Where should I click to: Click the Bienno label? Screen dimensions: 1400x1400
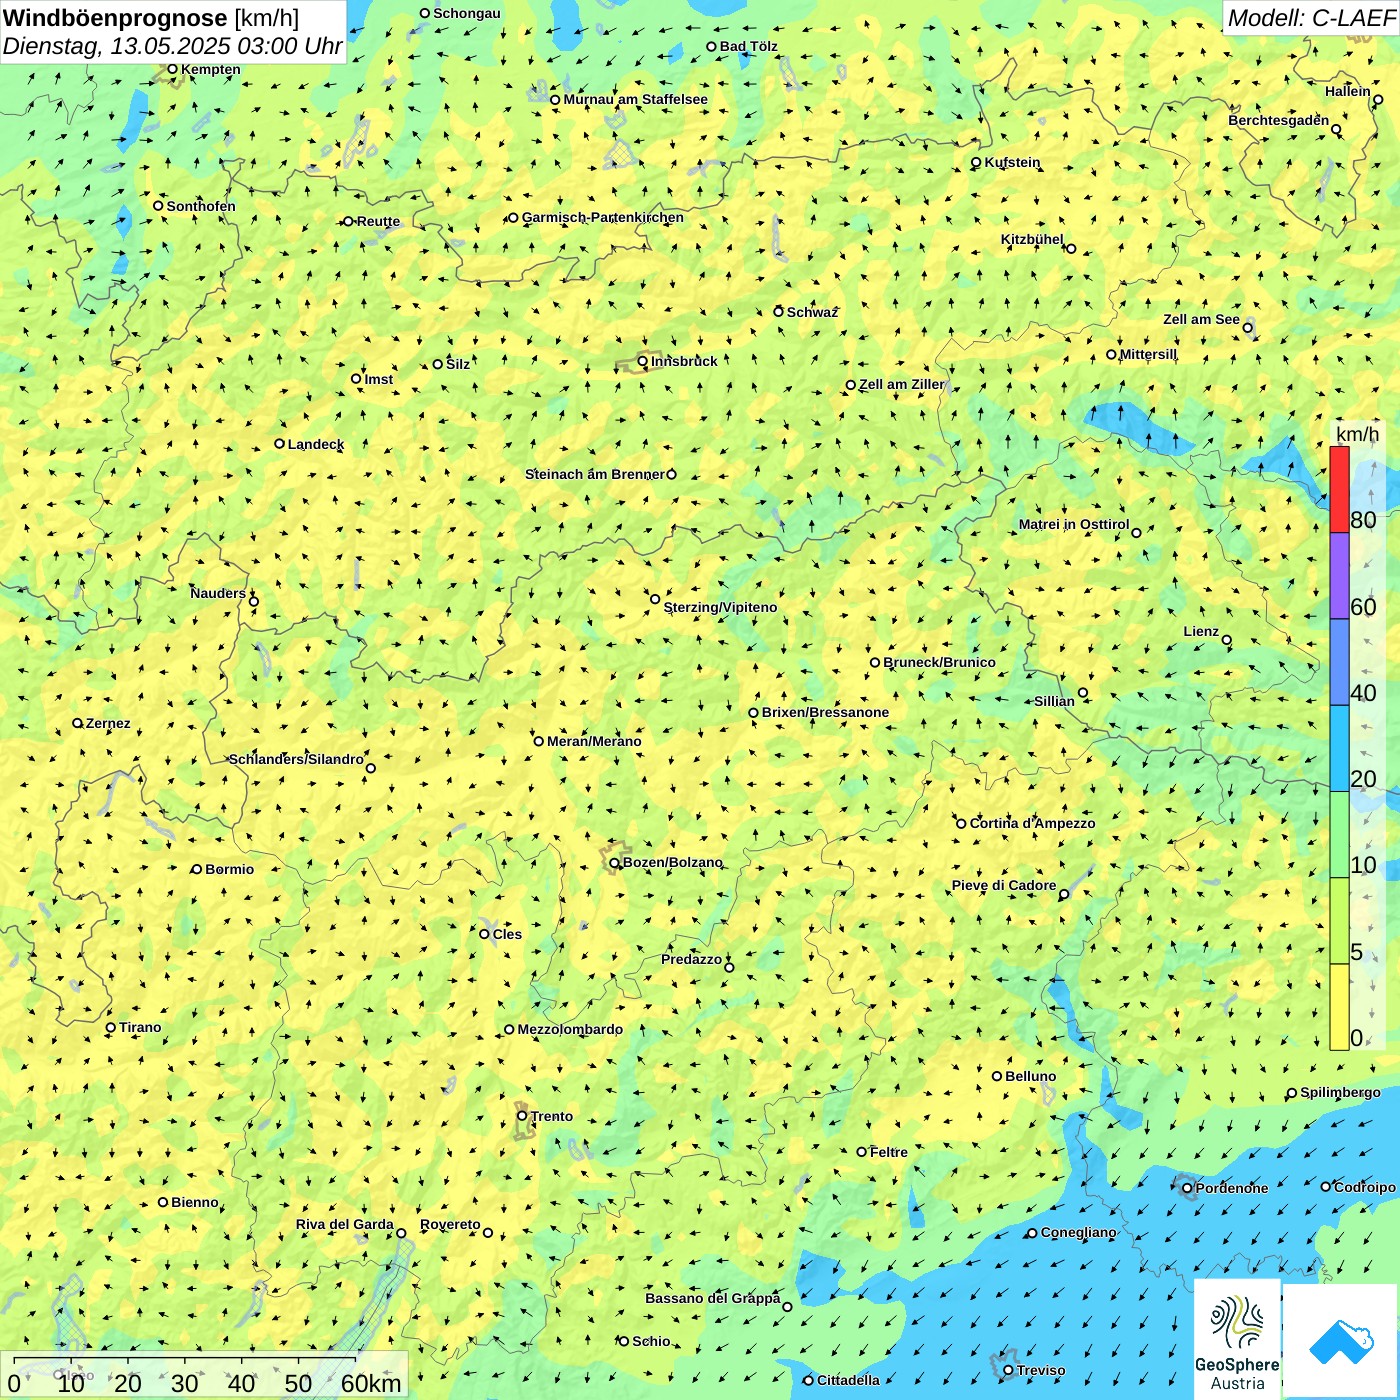(x=195, y=1202)
